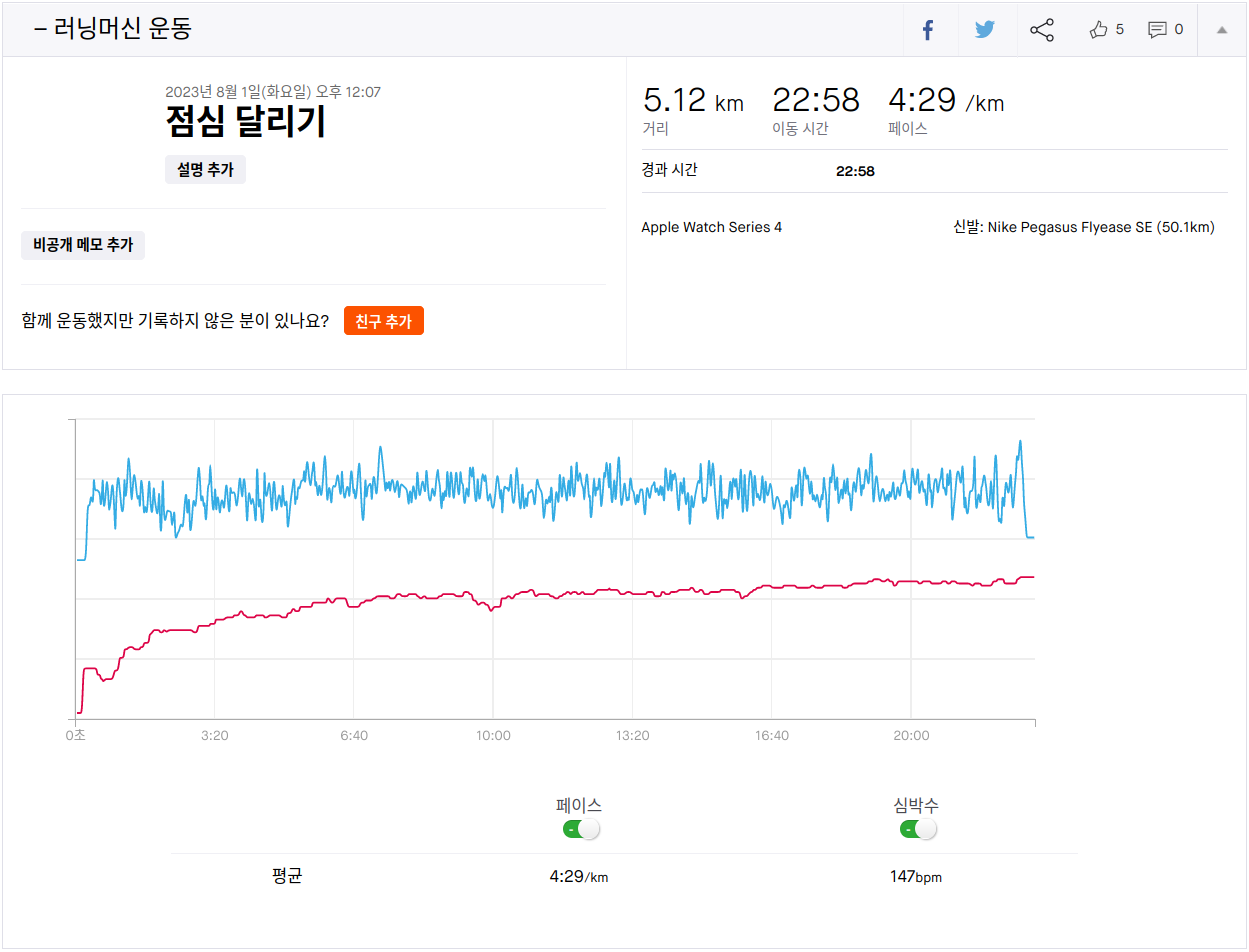Share activity on Twitter
The width and height of the screenshot is (1249, 952).
[985, 30]
